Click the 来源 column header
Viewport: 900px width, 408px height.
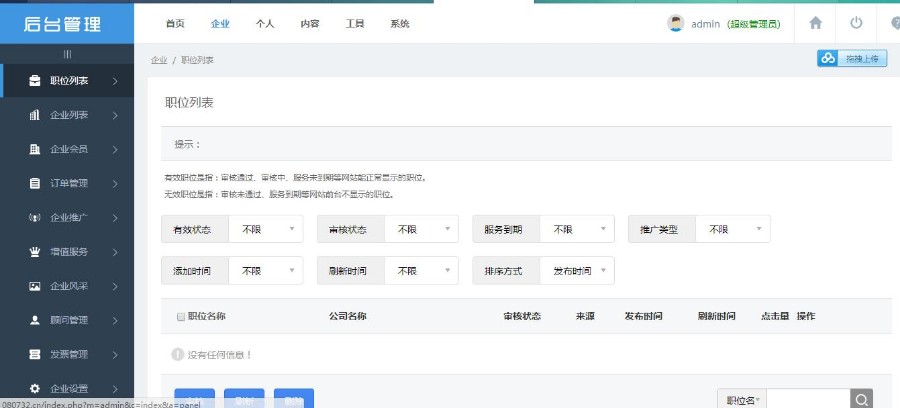[585, 316]
